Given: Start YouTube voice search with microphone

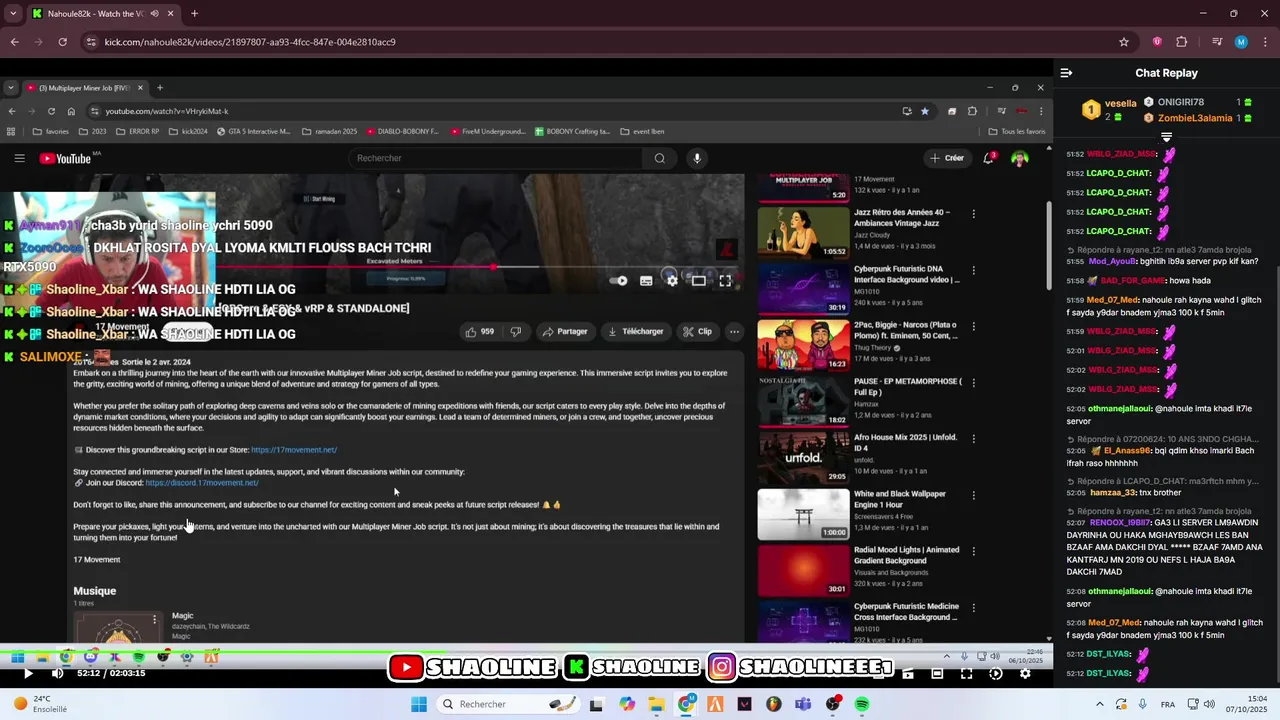Looking at the screenshot, I should click(697, 158).
